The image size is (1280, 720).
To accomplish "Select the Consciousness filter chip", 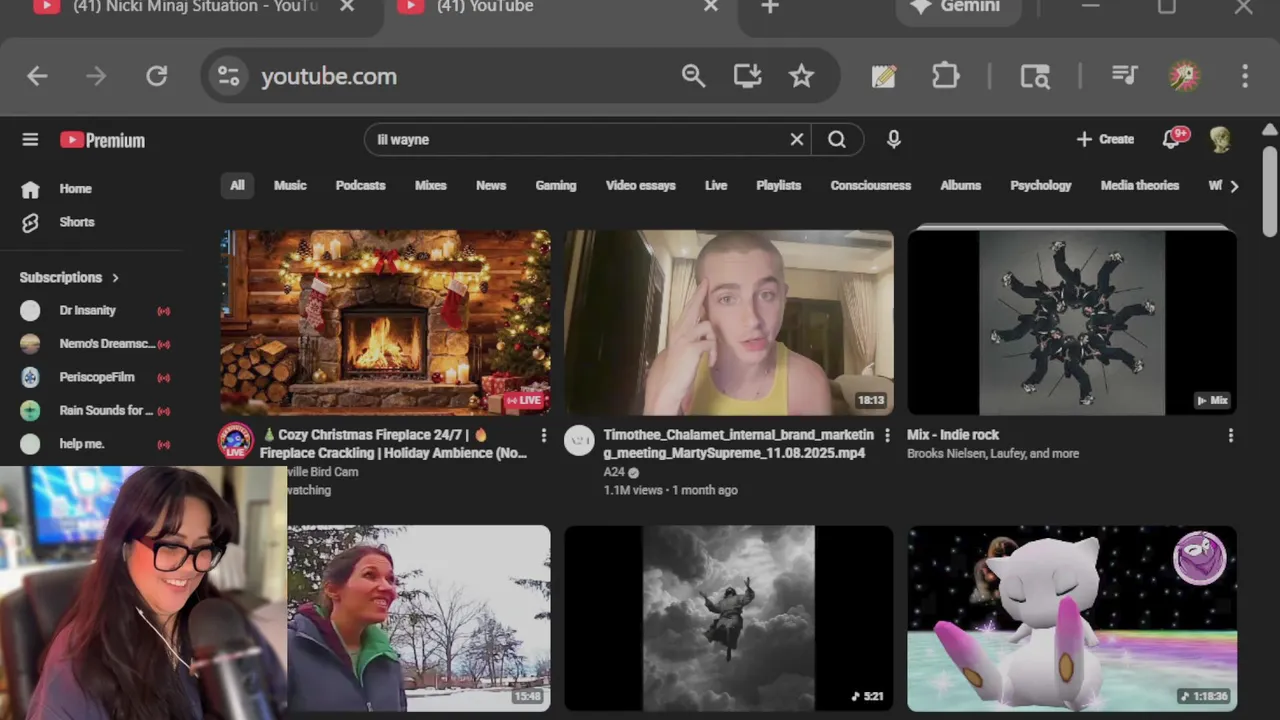I will [871, 186].
